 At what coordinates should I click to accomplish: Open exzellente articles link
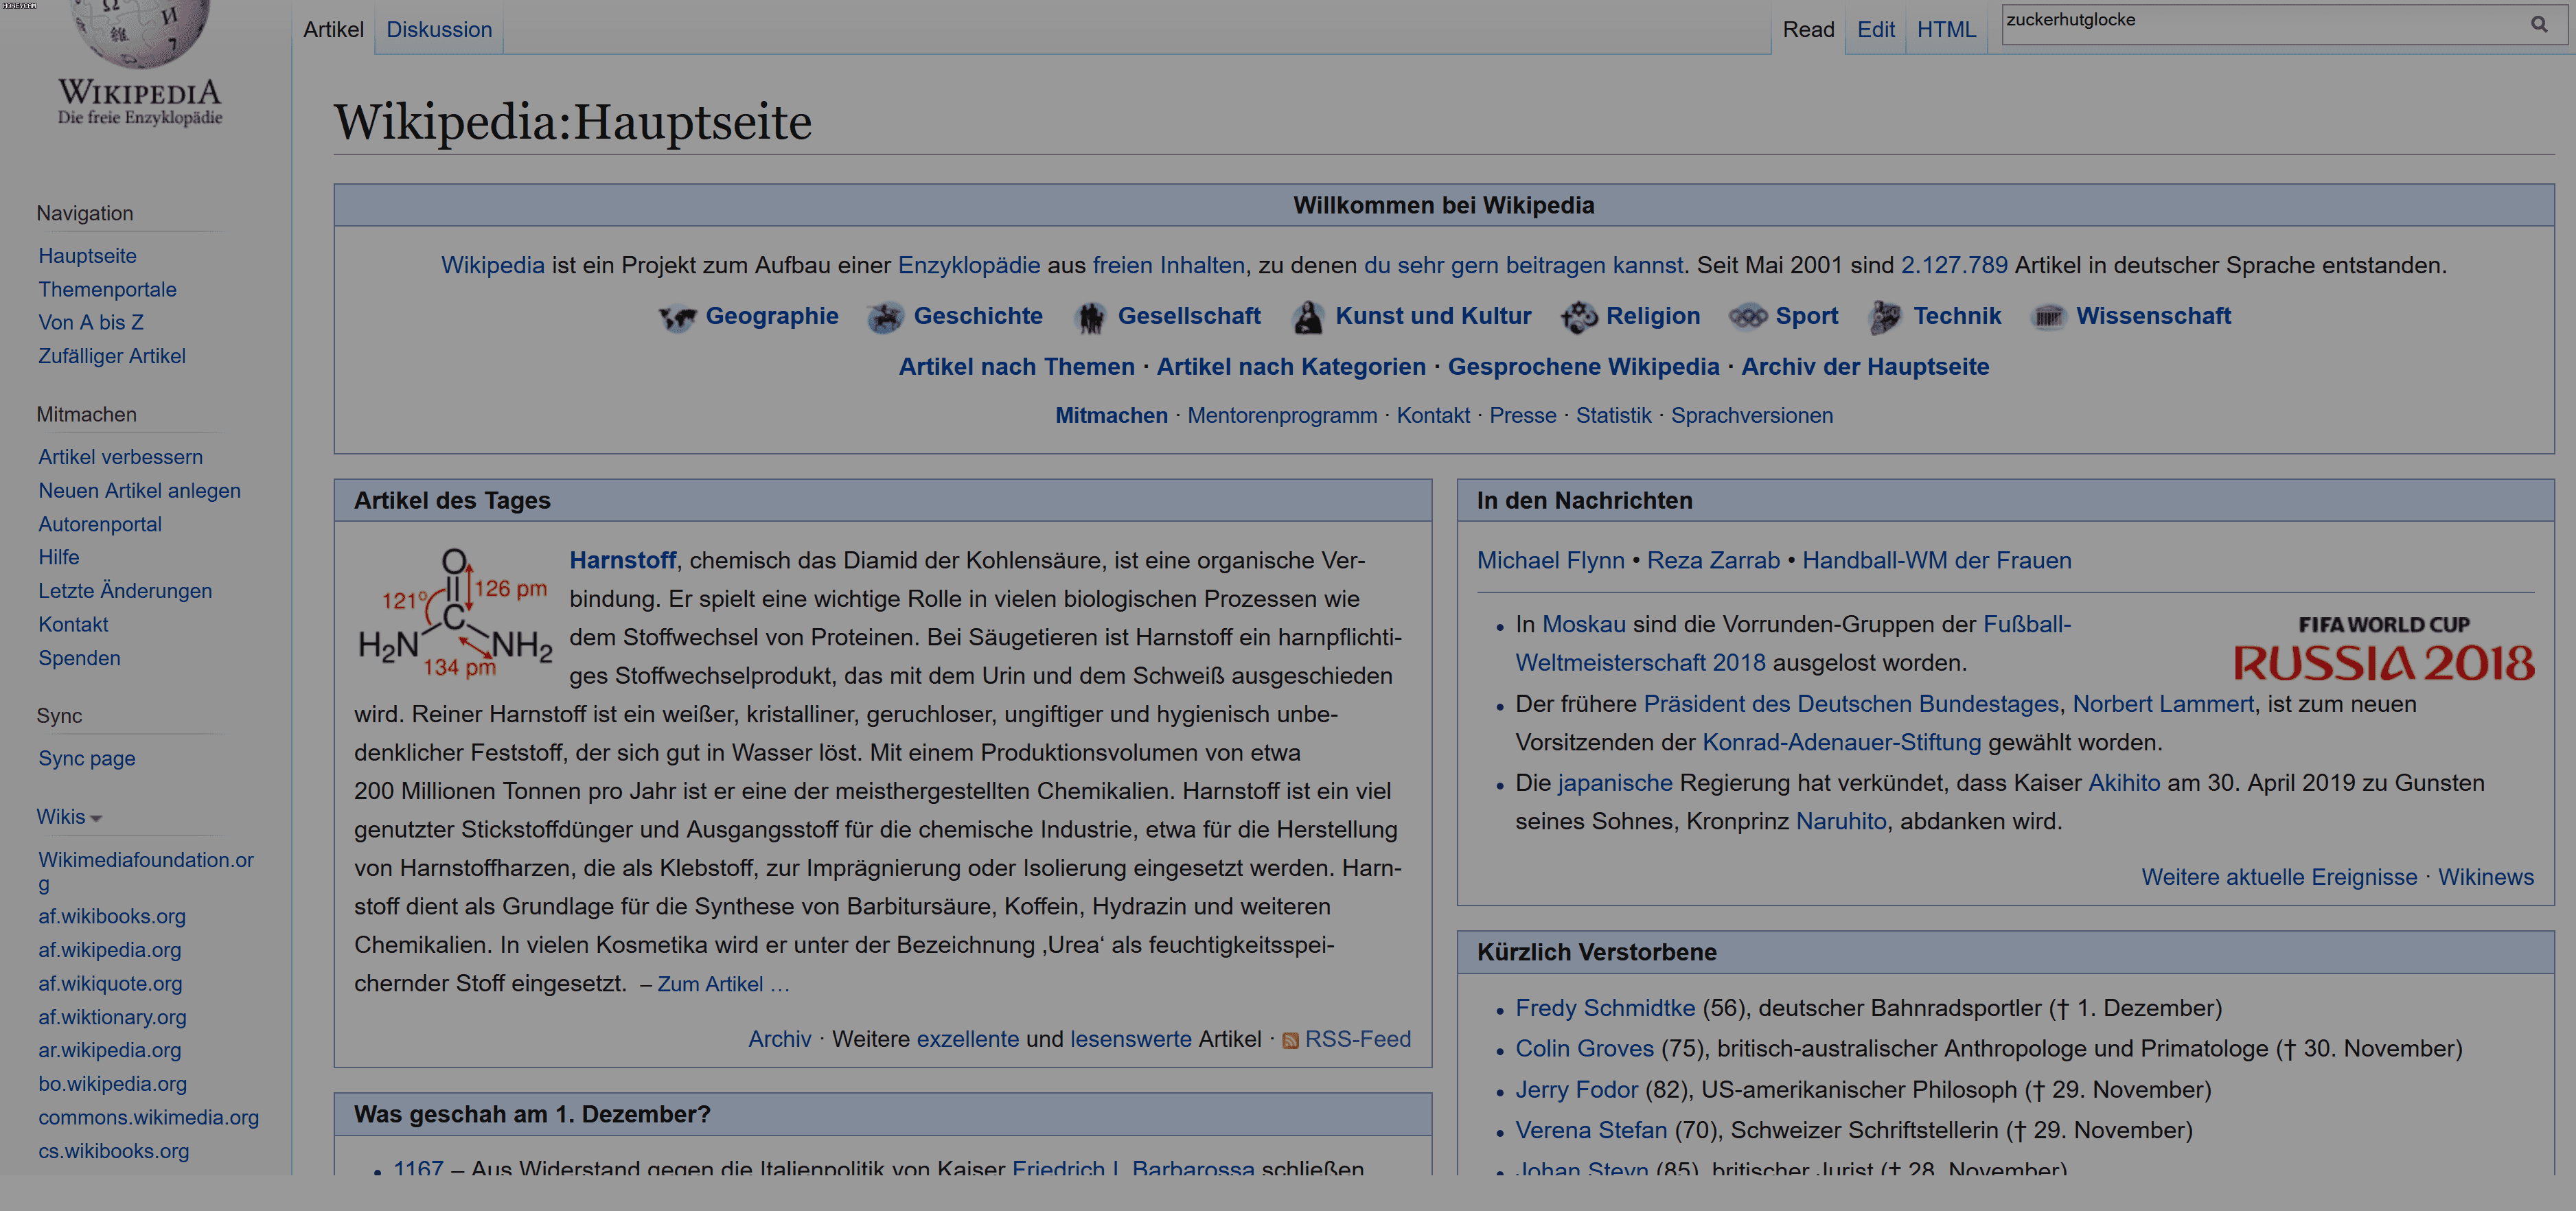(x=968, y=1040)
